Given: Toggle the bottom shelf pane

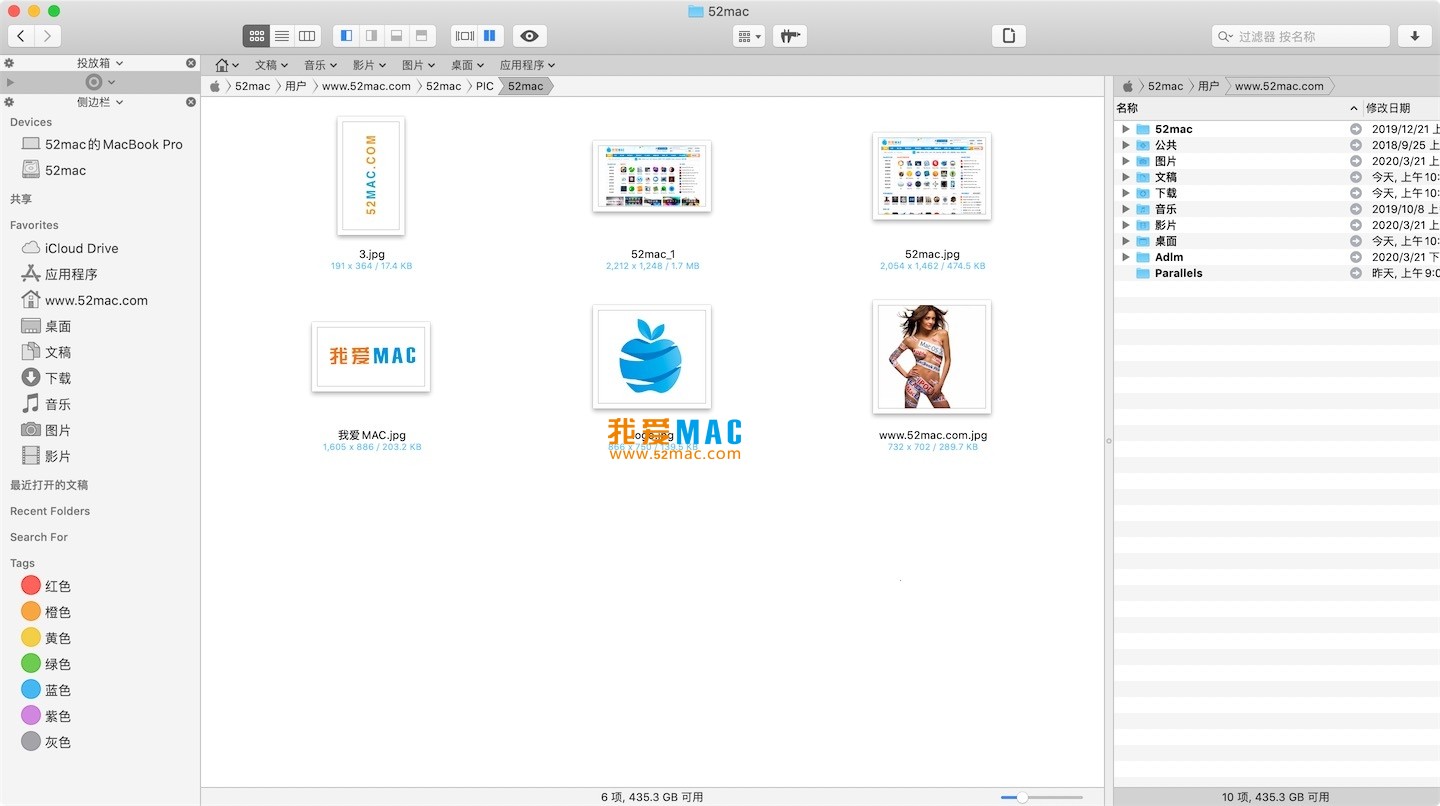Looking at the screenshot, I should click(396, 36).
